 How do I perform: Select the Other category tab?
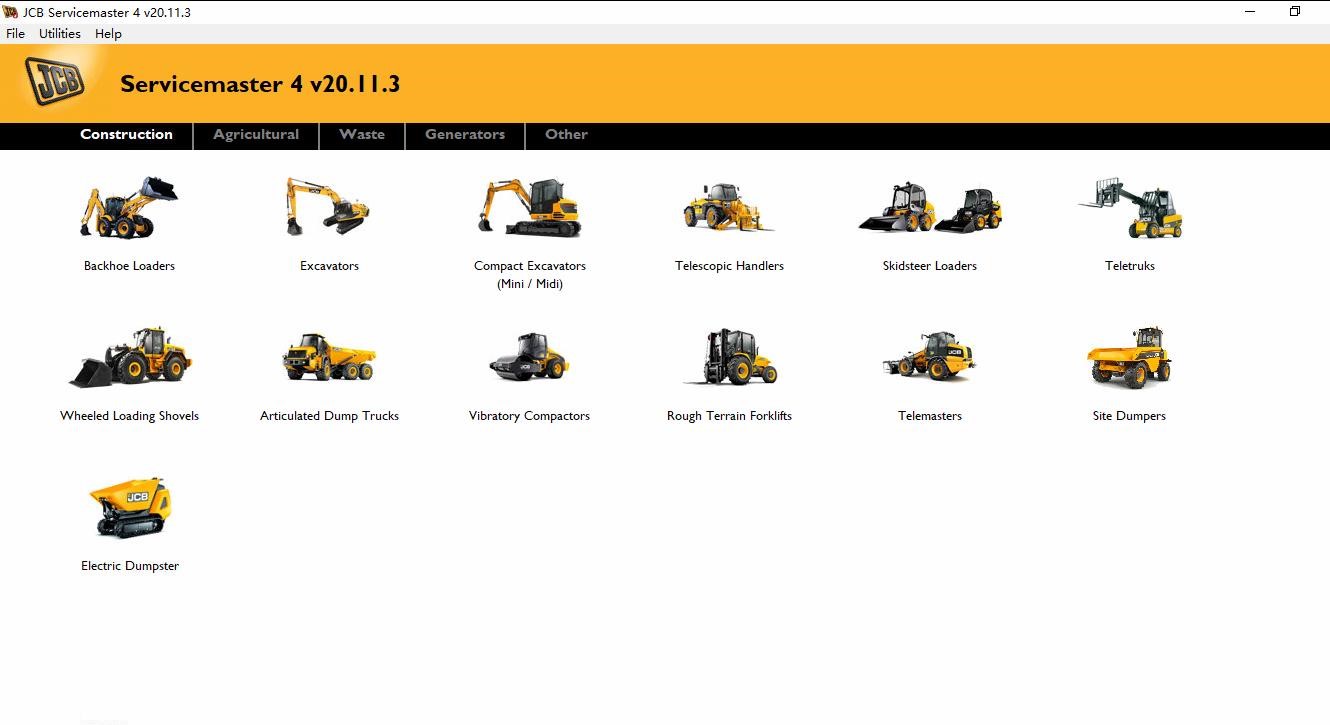pos(566,134)
